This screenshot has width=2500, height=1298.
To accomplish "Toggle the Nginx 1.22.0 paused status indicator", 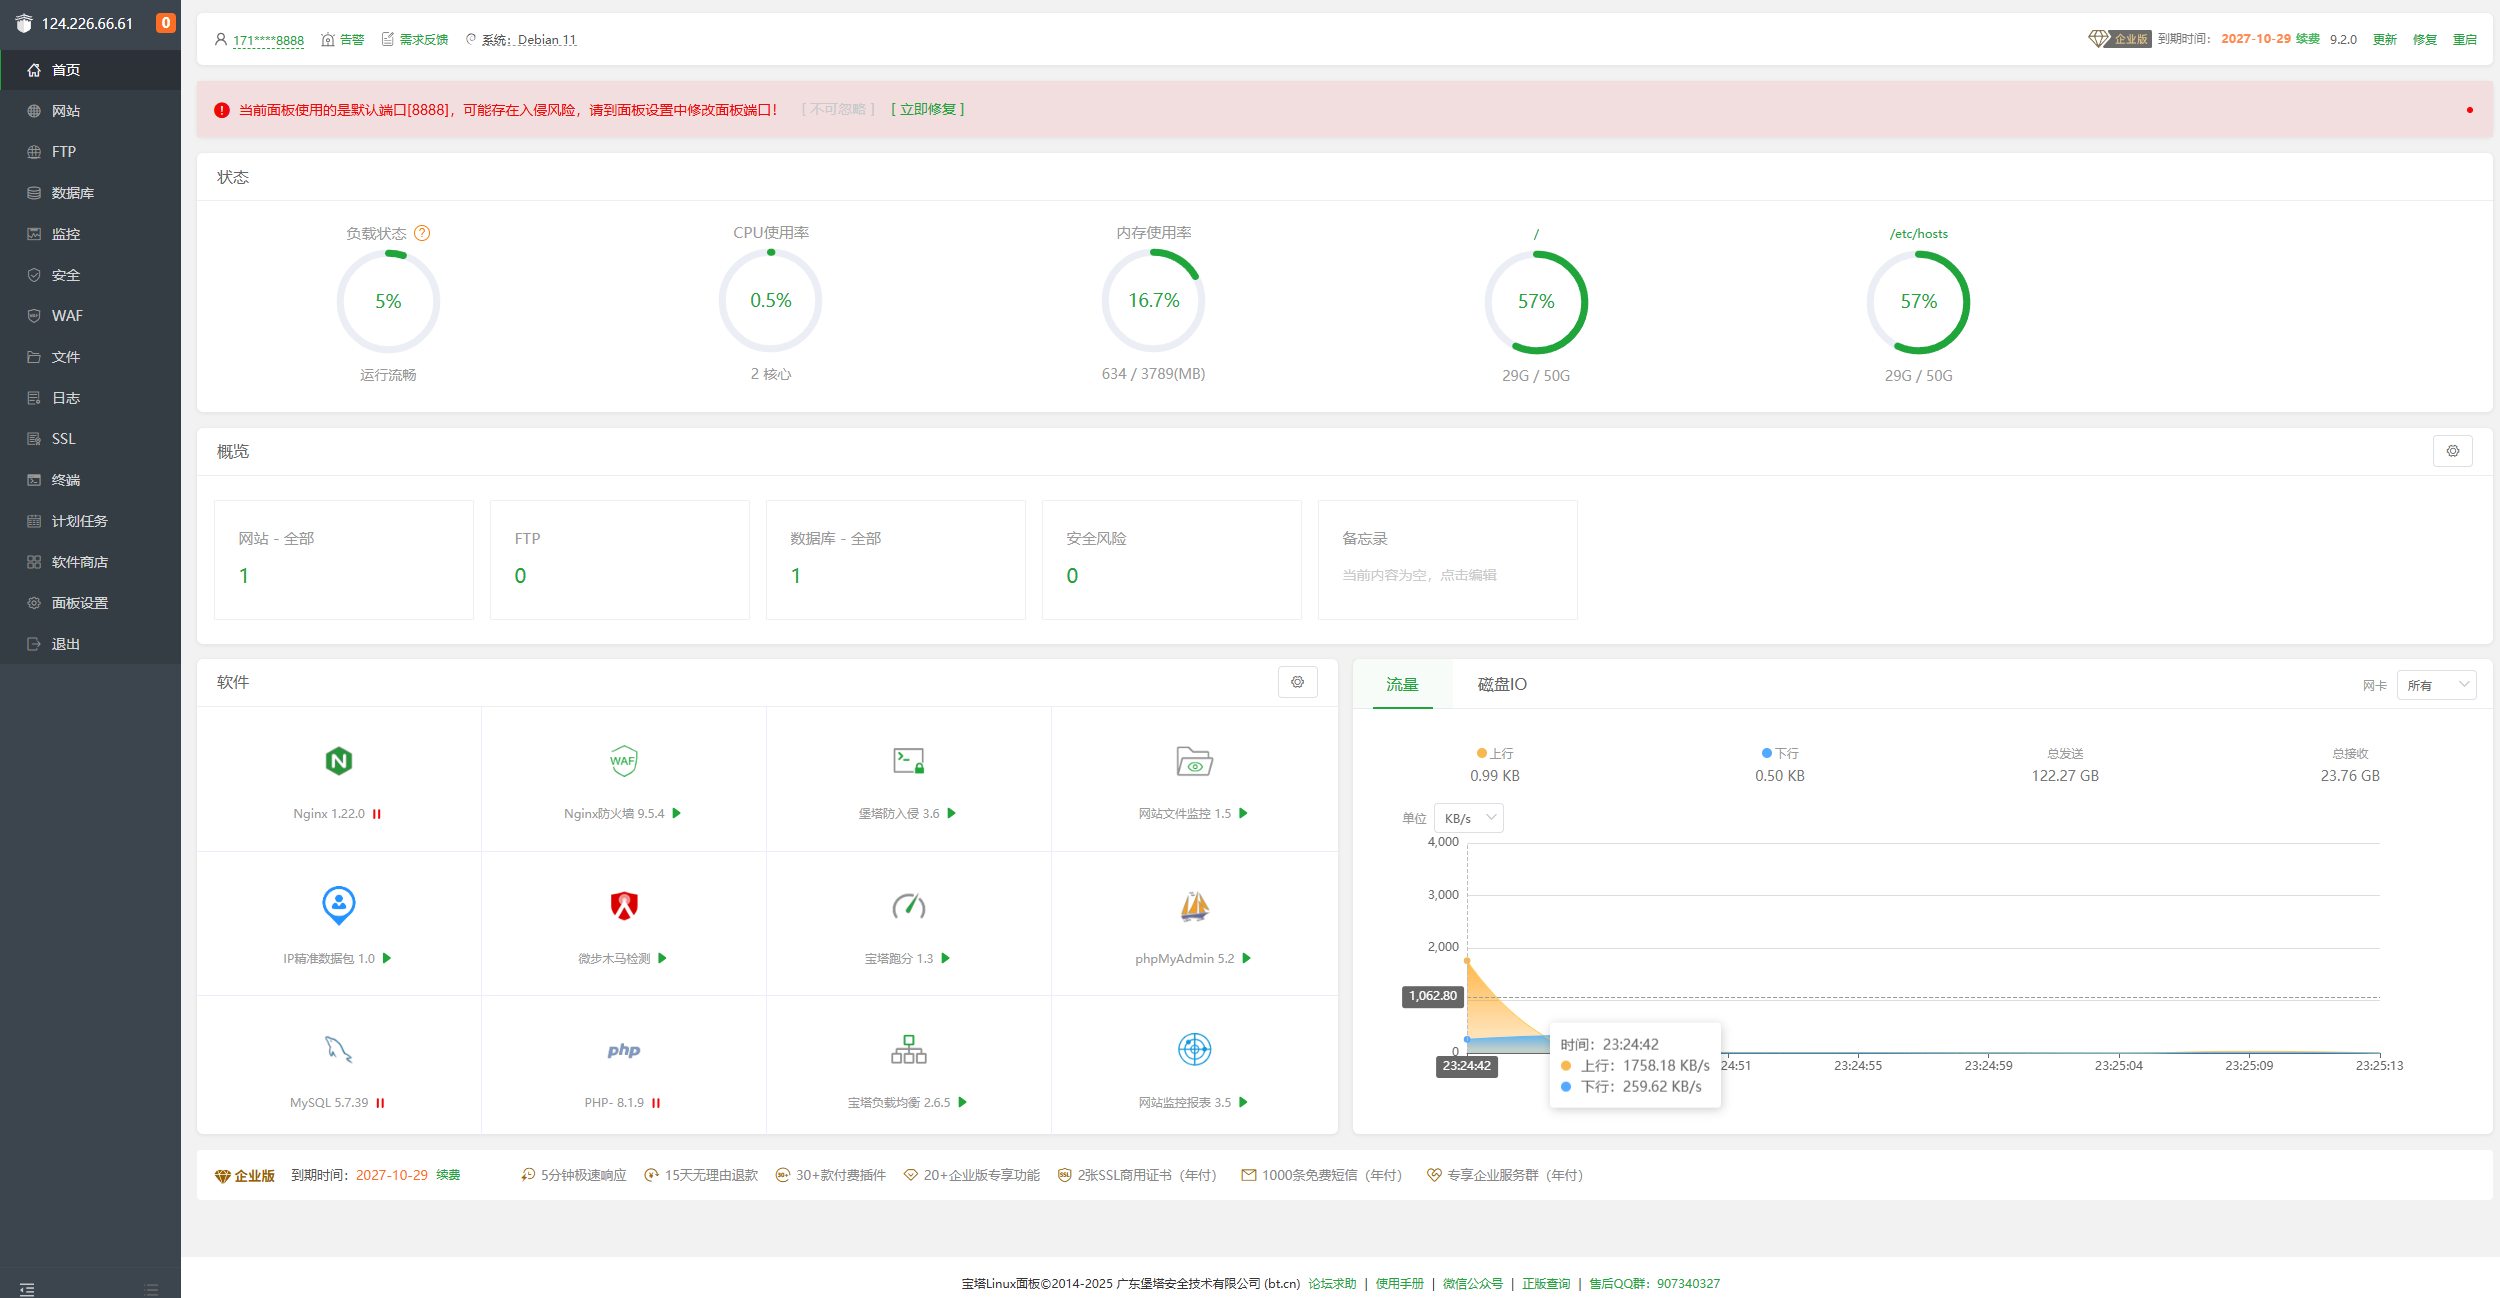I will point(377,814).
